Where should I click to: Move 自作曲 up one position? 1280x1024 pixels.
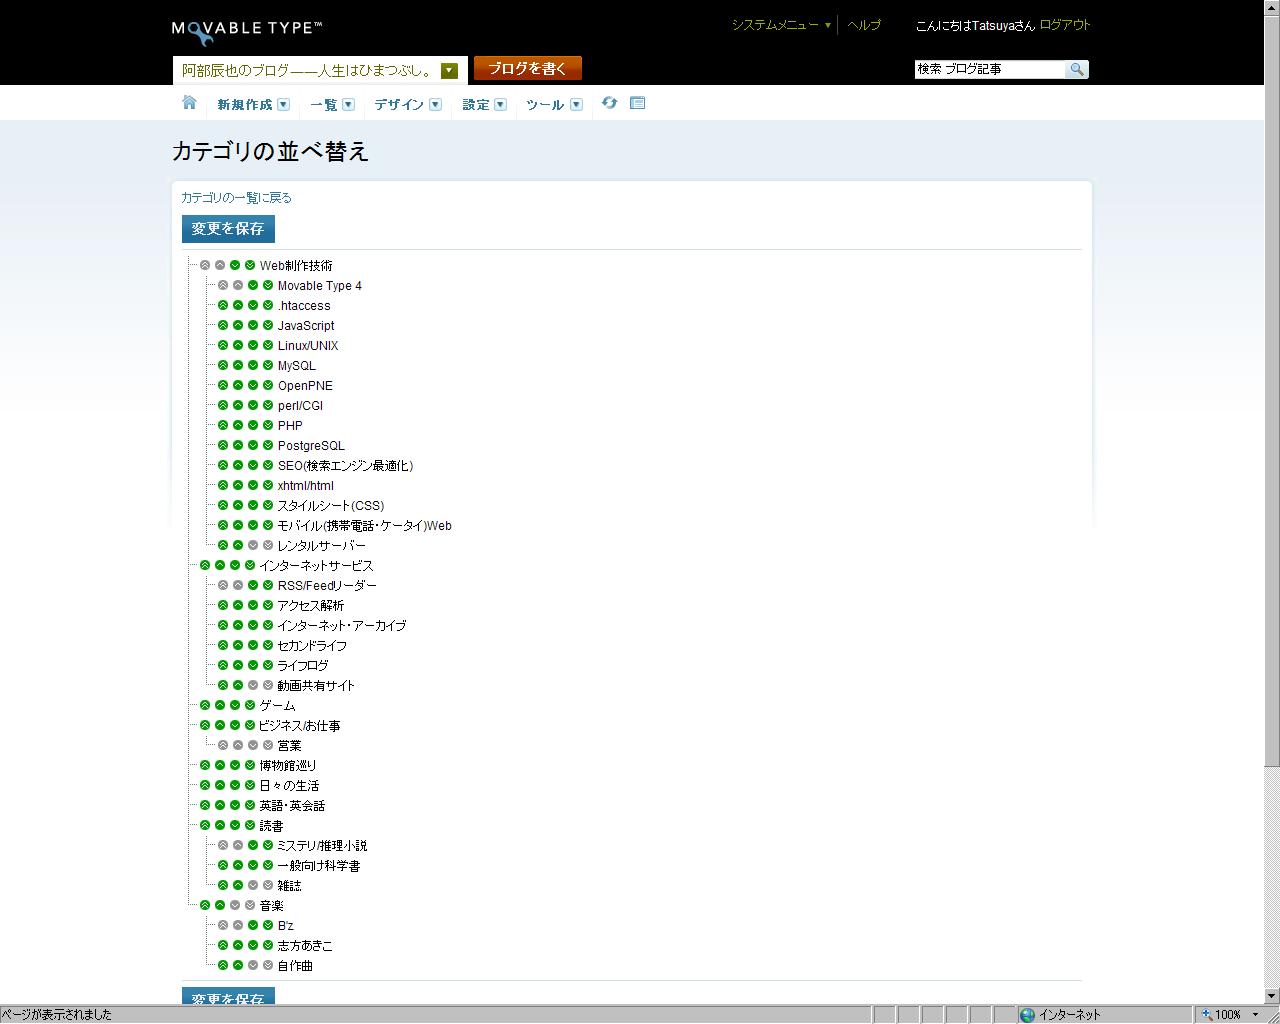tap(238, 965)
